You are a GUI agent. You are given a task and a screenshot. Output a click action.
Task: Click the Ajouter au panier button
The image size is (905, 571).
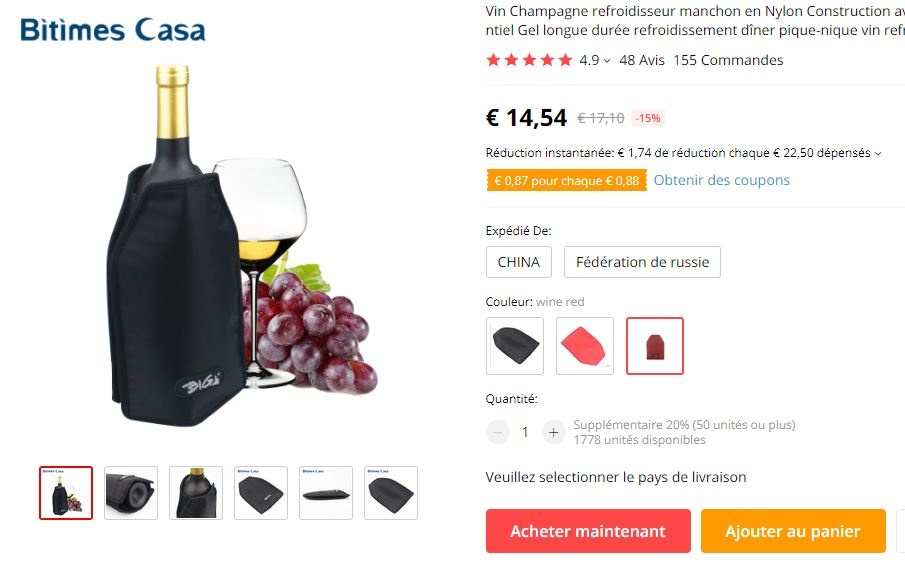[x=793, y=531]
